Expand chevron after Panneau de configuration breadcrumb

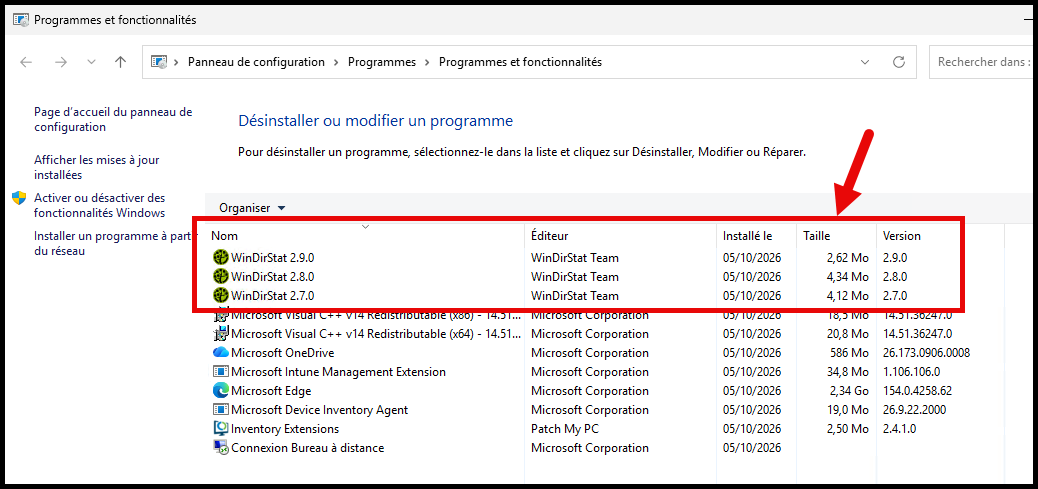(336, 62)
